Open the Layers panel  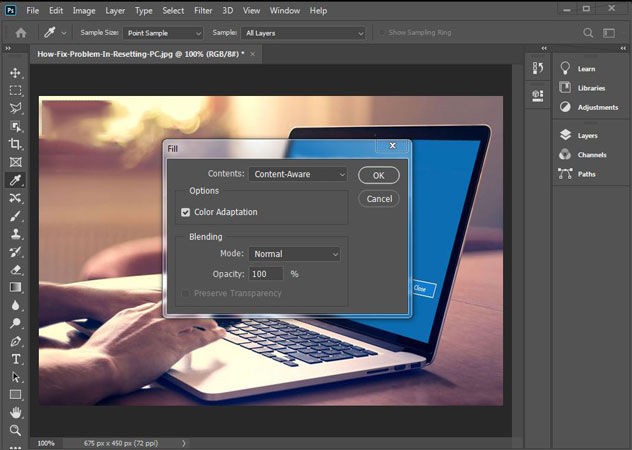tap(586, 135)
